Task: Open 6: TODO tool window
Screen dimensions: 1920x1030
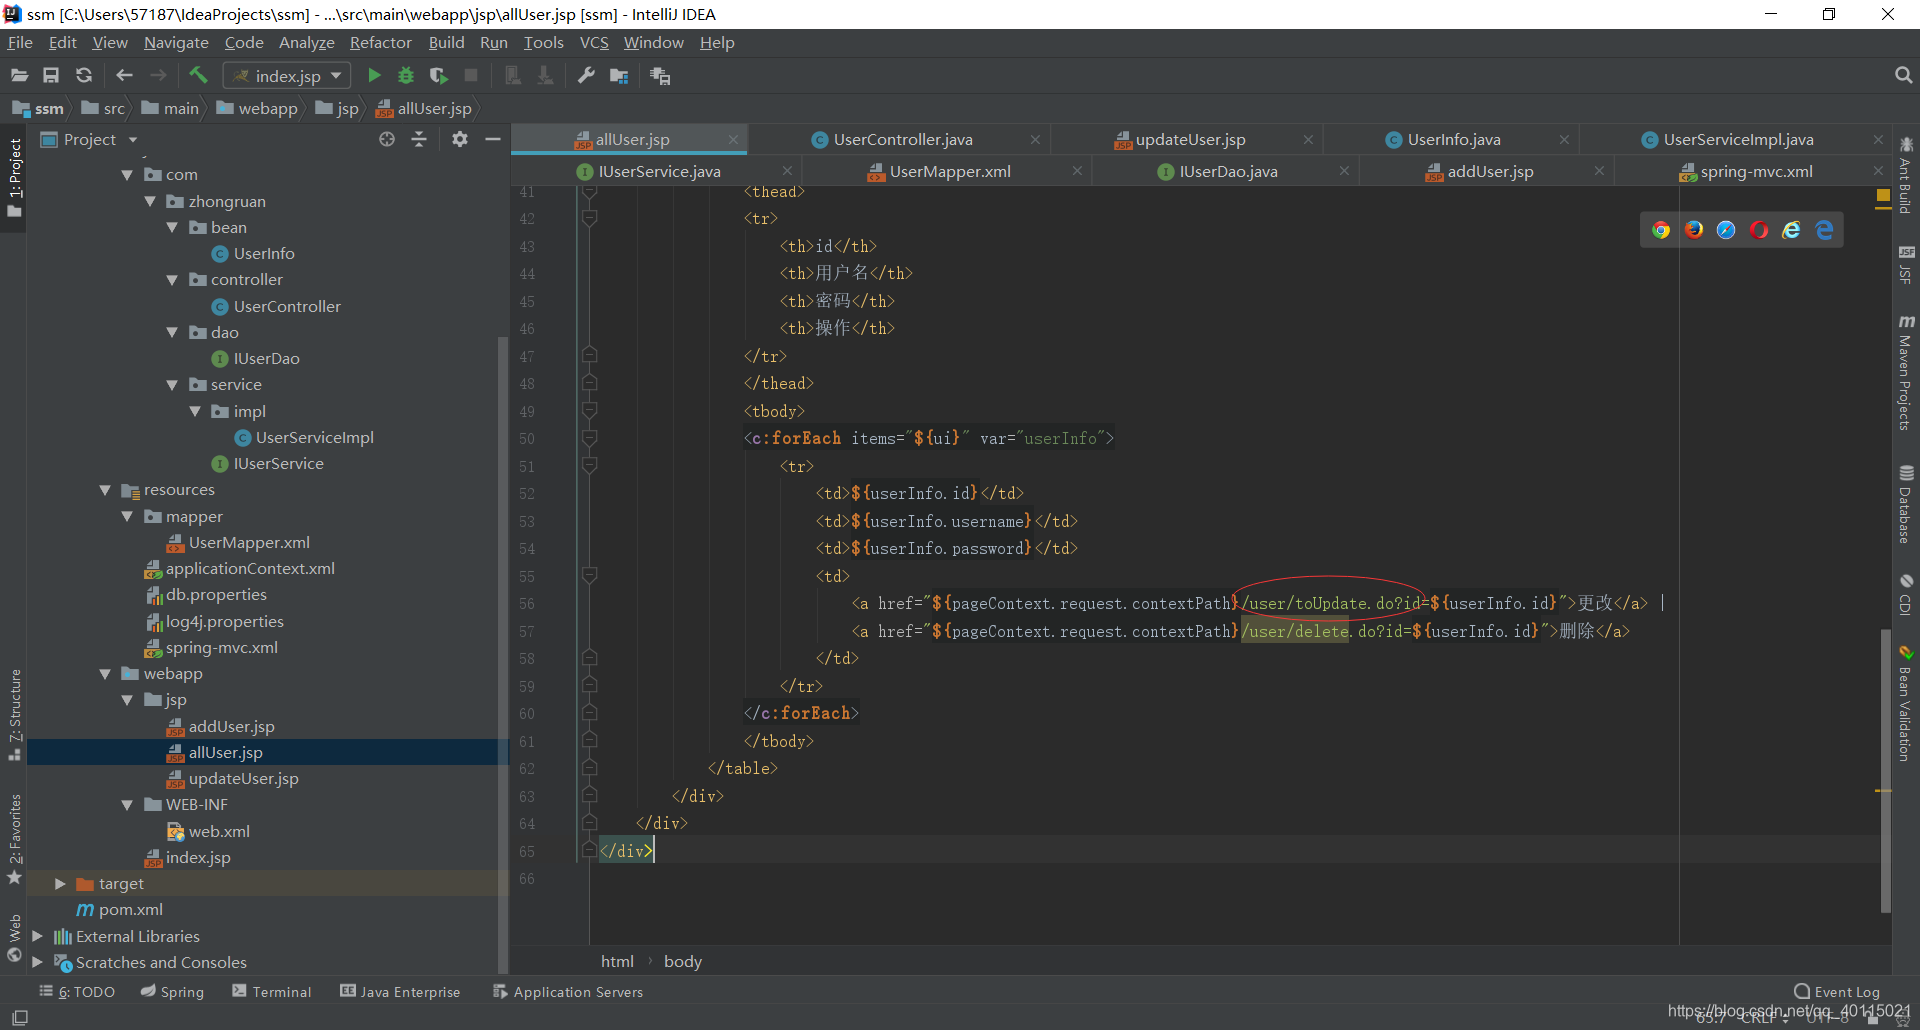Action: click(78, 992)
